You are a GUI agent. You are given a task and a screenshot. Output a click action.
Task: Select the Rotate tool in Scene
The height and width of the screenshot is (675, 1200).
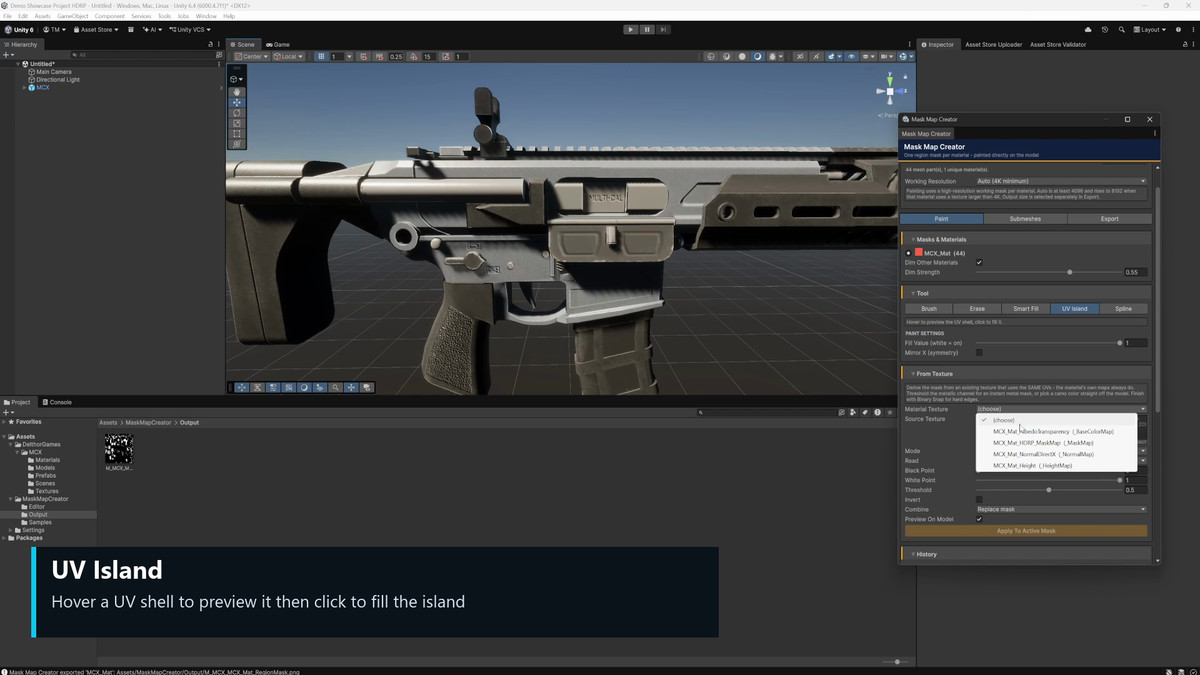pos(237,113)
